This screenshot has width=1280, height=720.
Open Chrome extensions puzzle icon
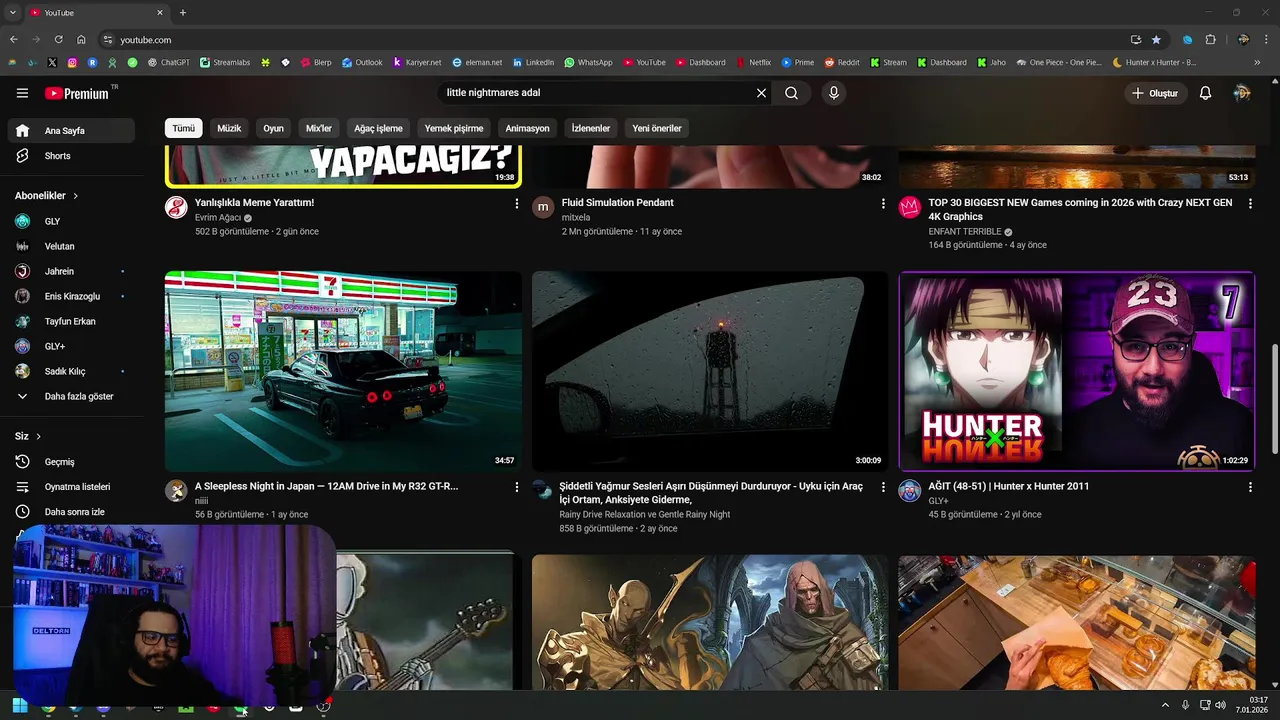[x=1210, y=40]
